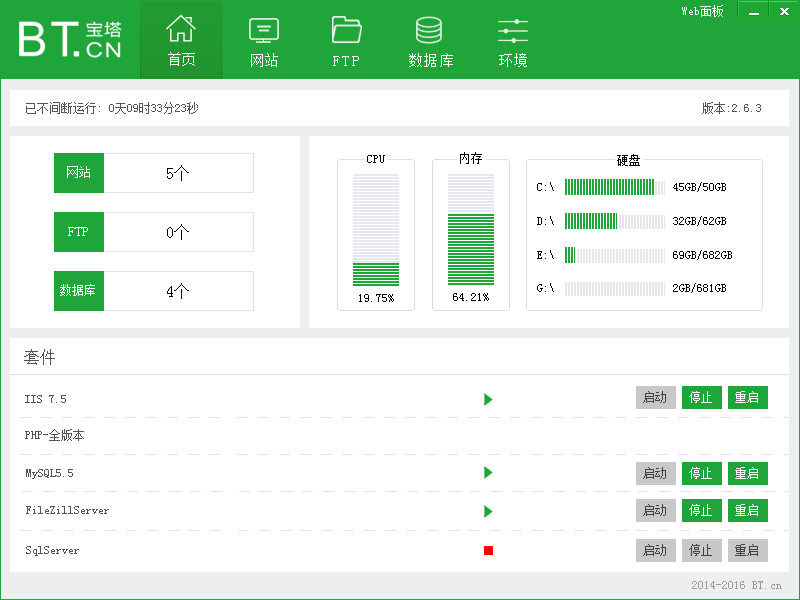
Task: Switch to the FTP tab label
Action: (x=346, y=61)
